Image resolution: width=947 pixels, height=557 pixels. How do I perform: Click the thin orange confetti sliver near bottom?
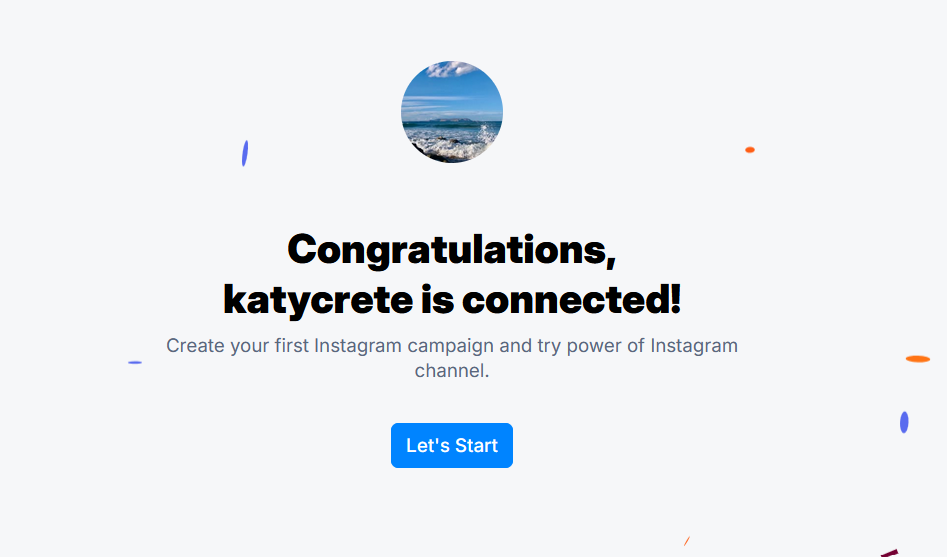[687, 541]
